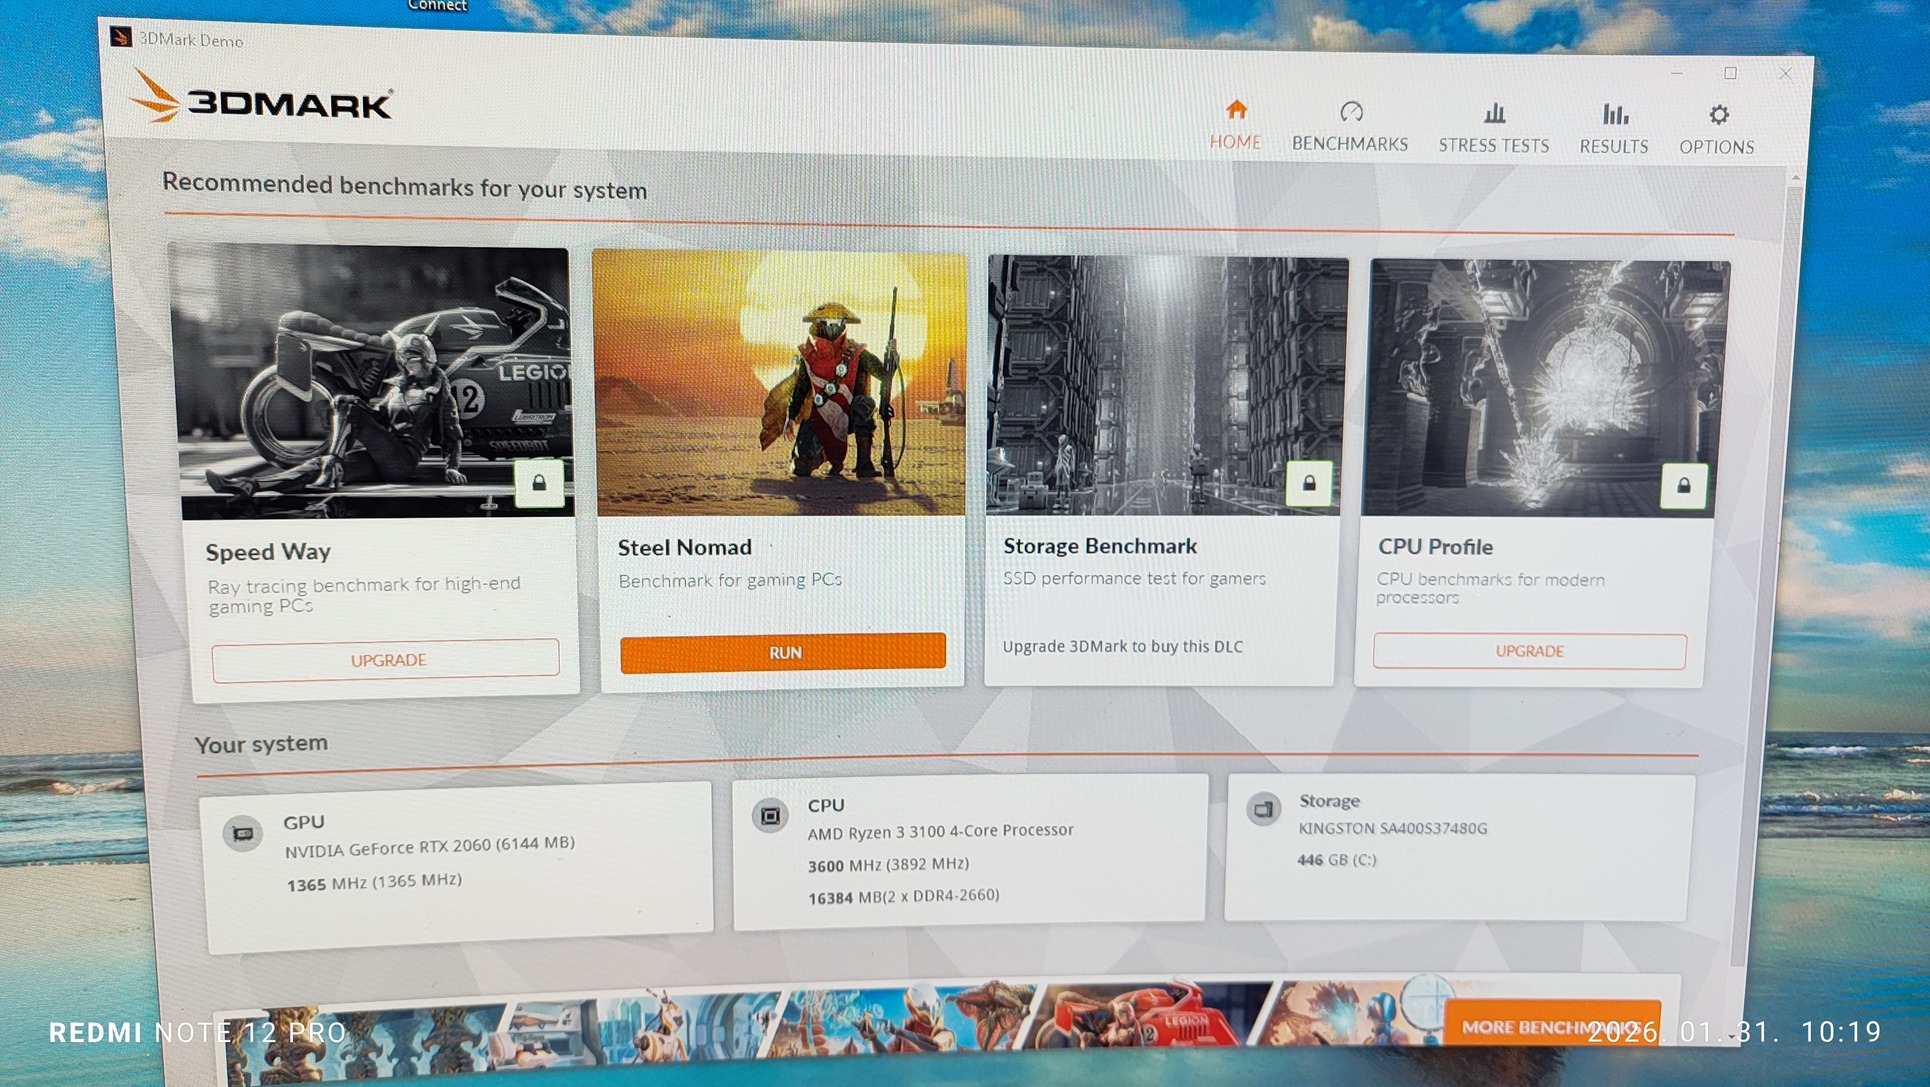The image size is (1930, 1087).
Task: Click the lock icon on Speed Way
Action: 539,484
